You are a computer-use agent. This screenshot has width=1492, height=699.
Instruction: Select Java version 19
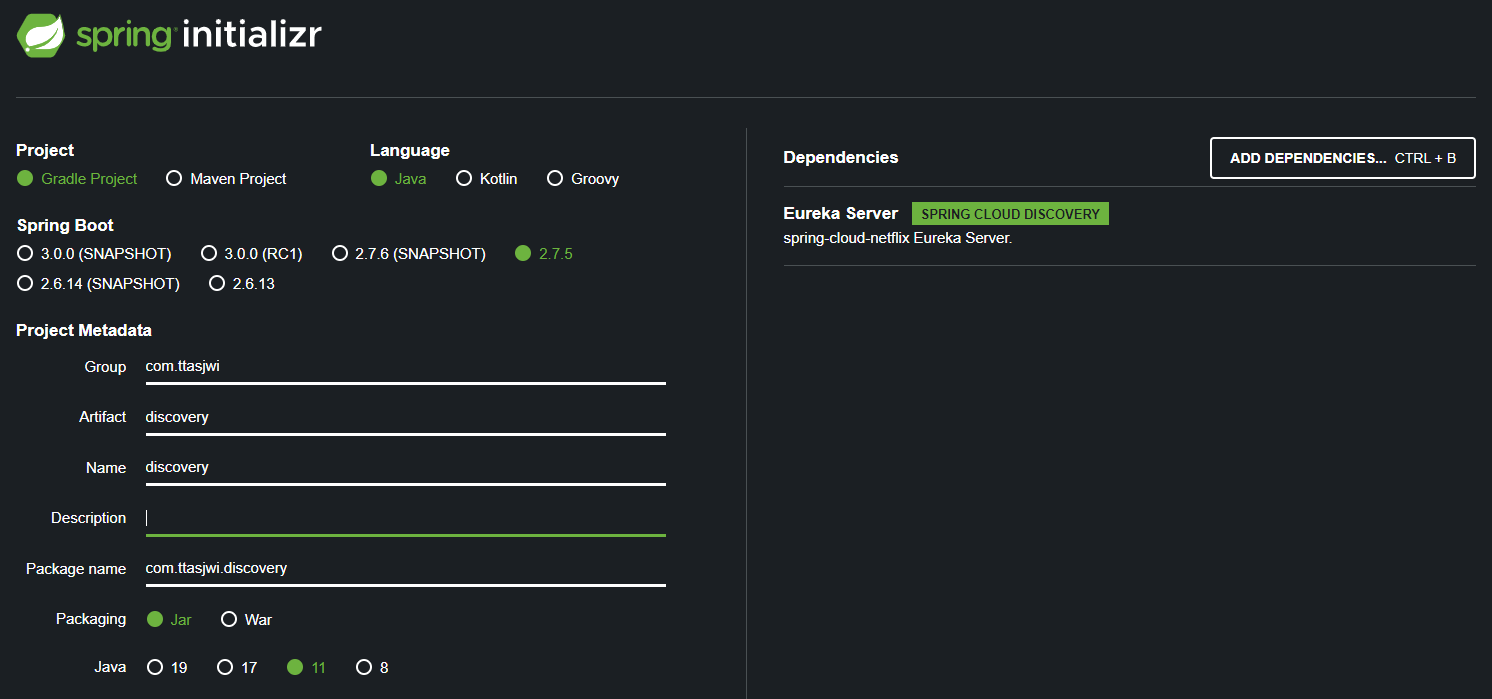click(x=167, y=668)
